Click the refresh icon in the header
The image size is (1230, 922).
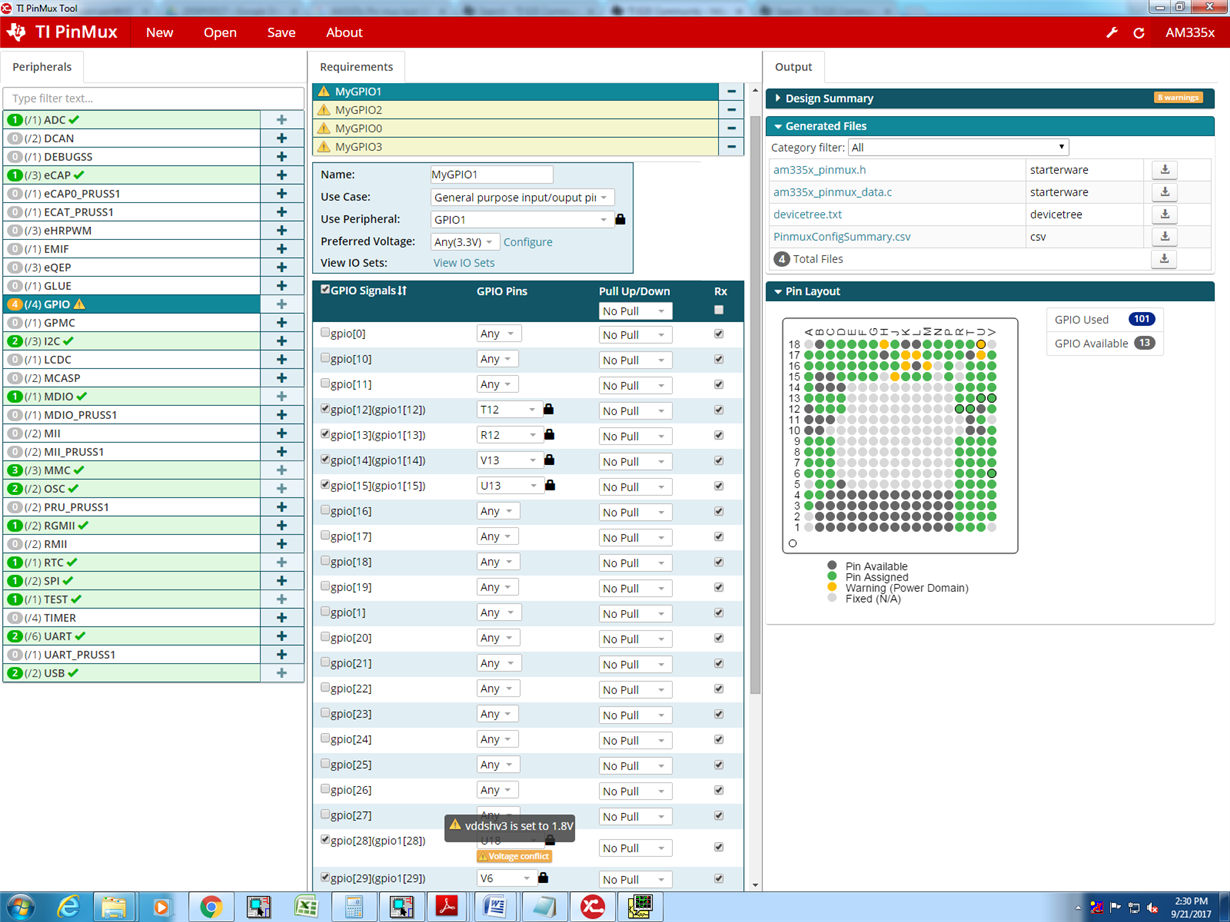pos(1139,33)
